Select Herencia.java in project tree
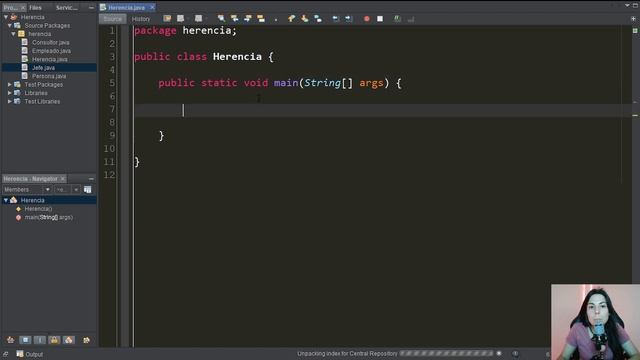Image resolution: width=640 pixels, height=360 pixels. (49, 59)
